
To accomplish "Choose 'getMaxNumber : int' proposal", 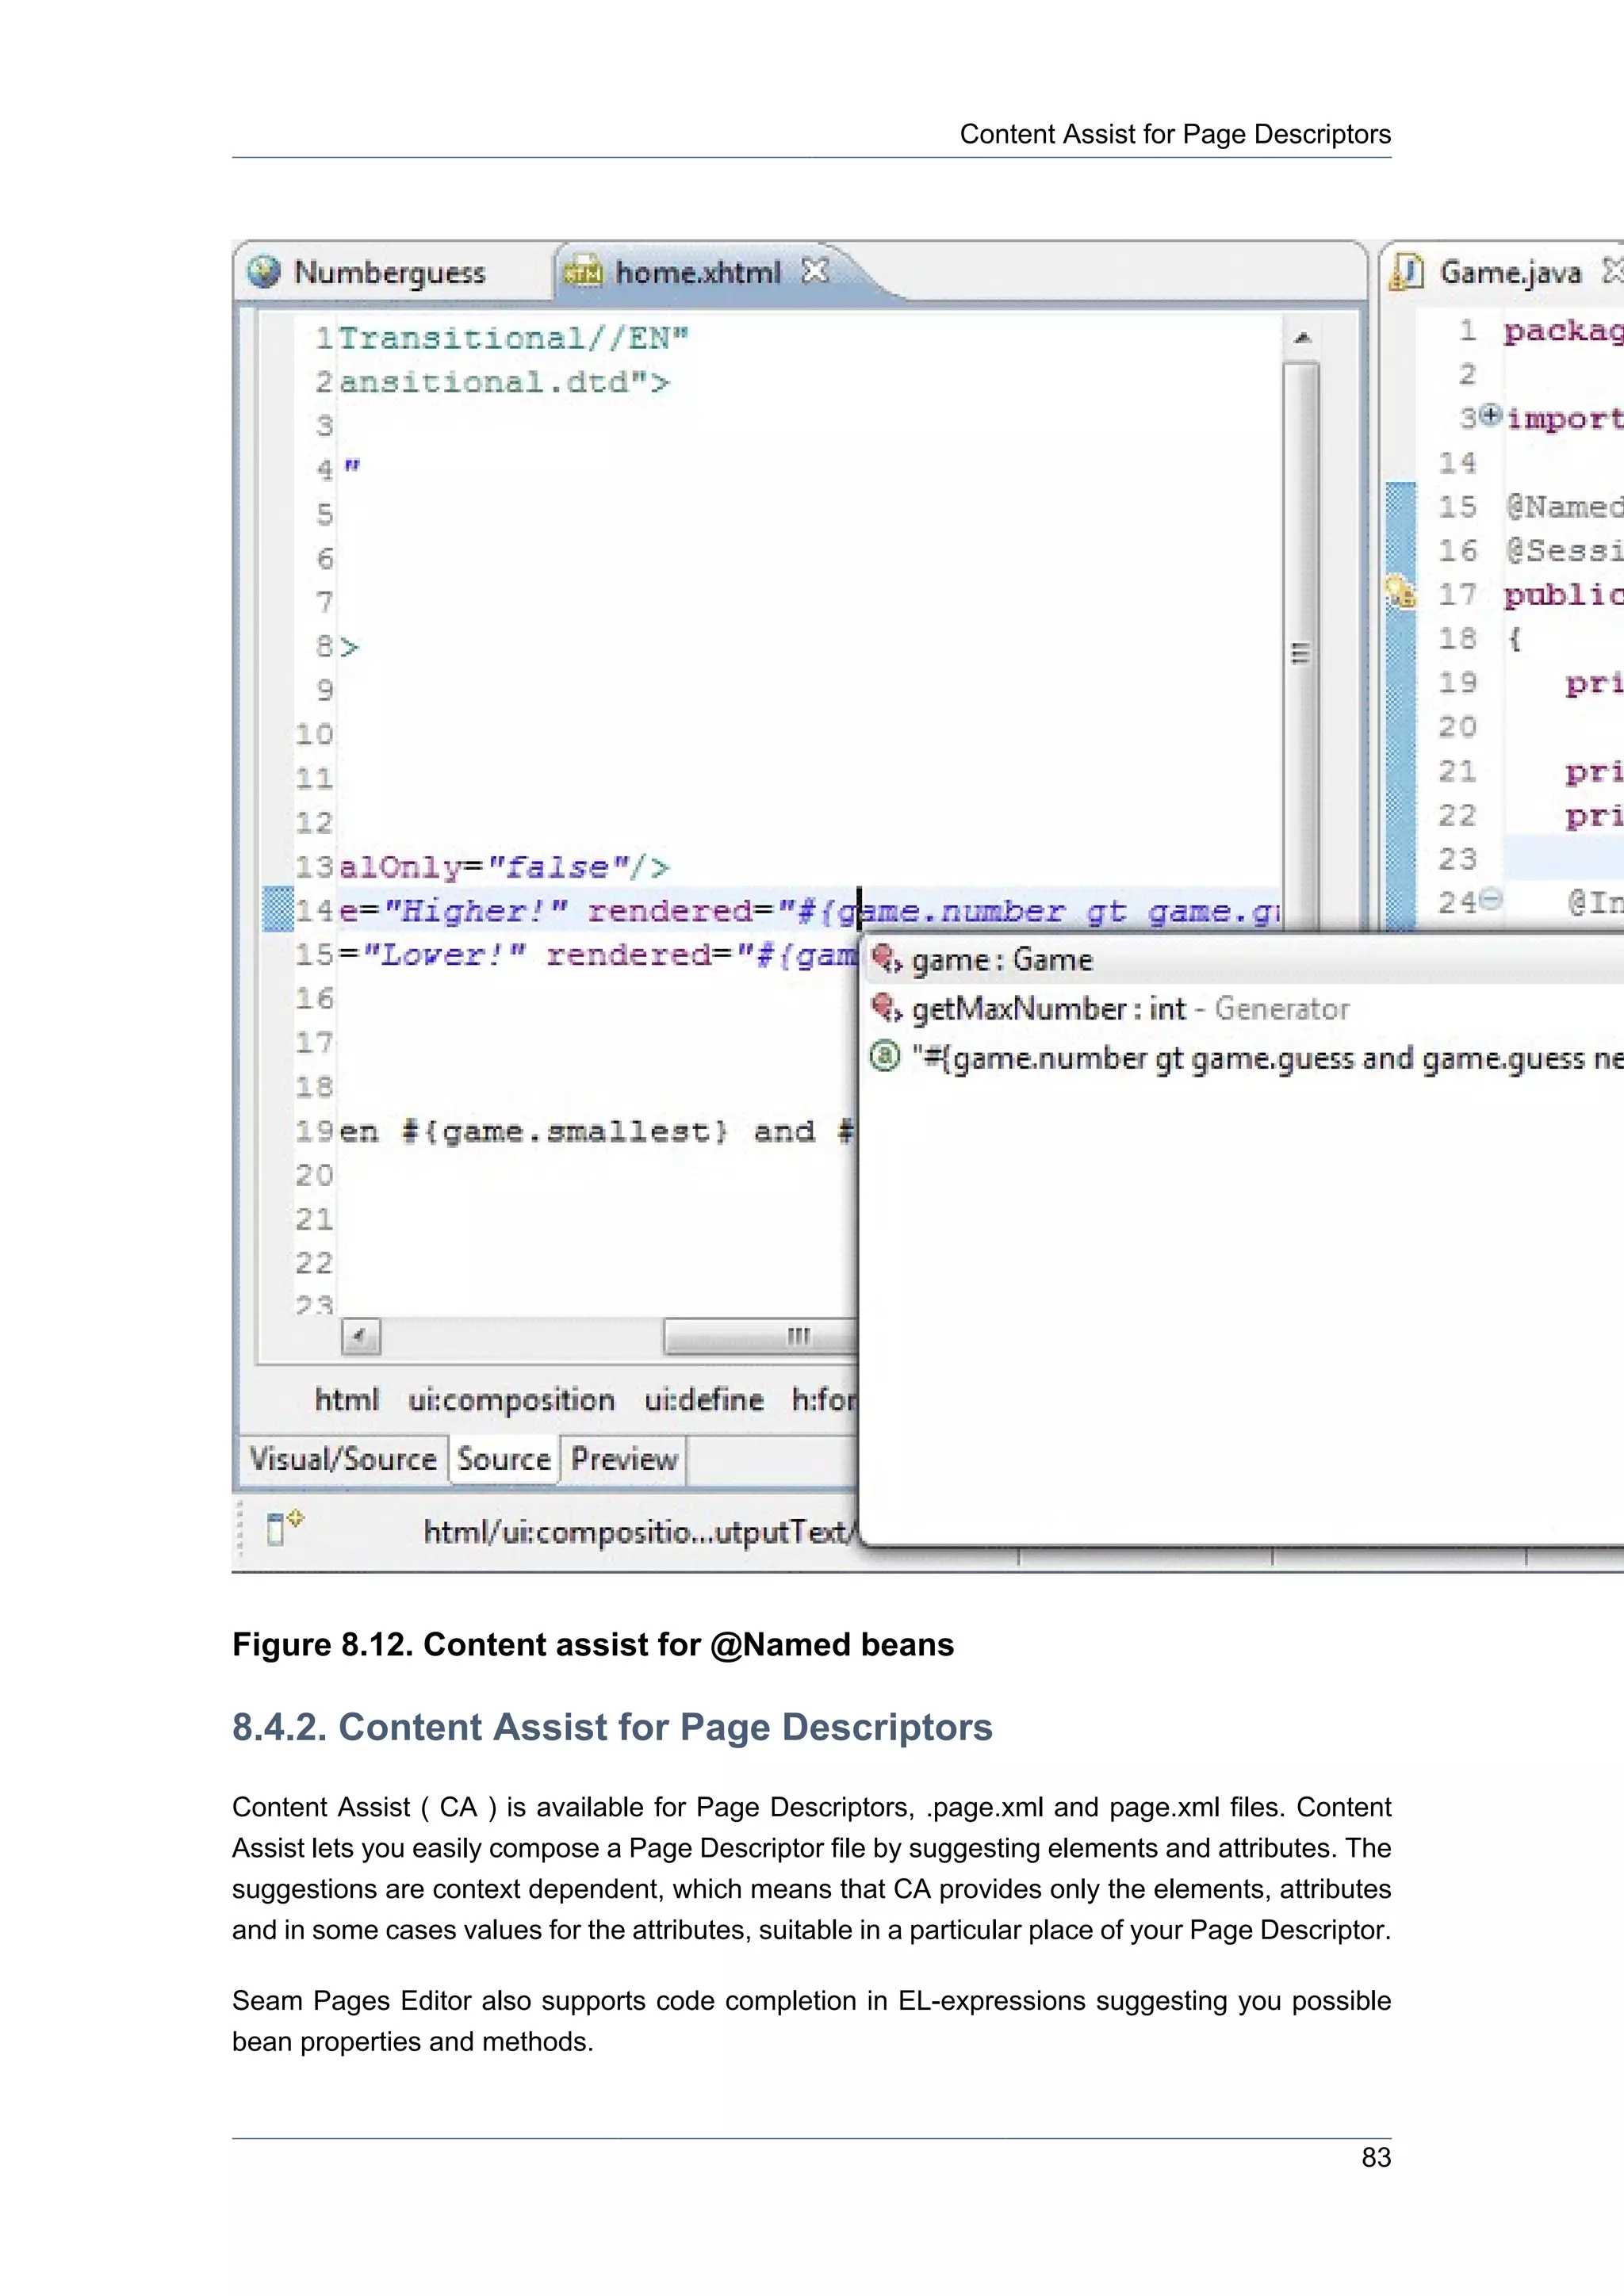I will pos(1242,1009).
